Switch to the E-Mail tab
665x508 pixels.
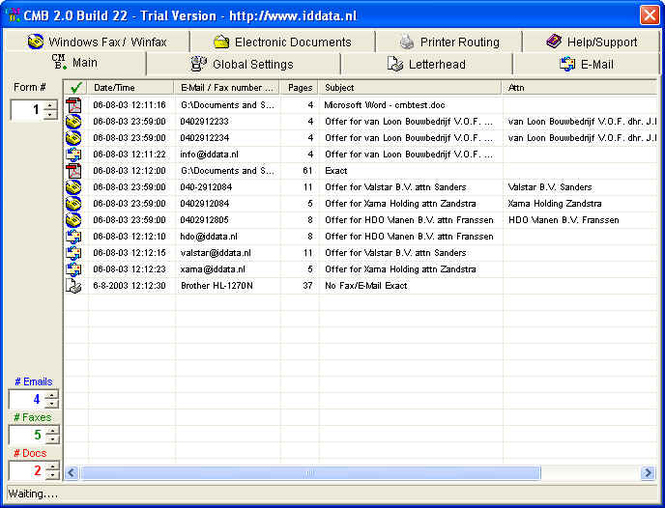(586, 64)
